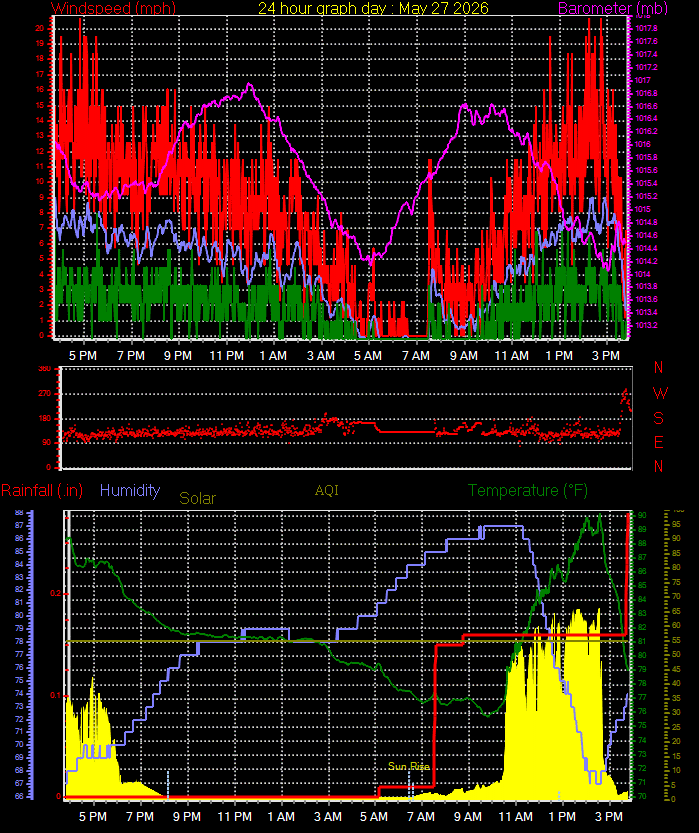Click '15' on the windspeed axis
The width and height of the screenshot is (699, 833).
40,105
